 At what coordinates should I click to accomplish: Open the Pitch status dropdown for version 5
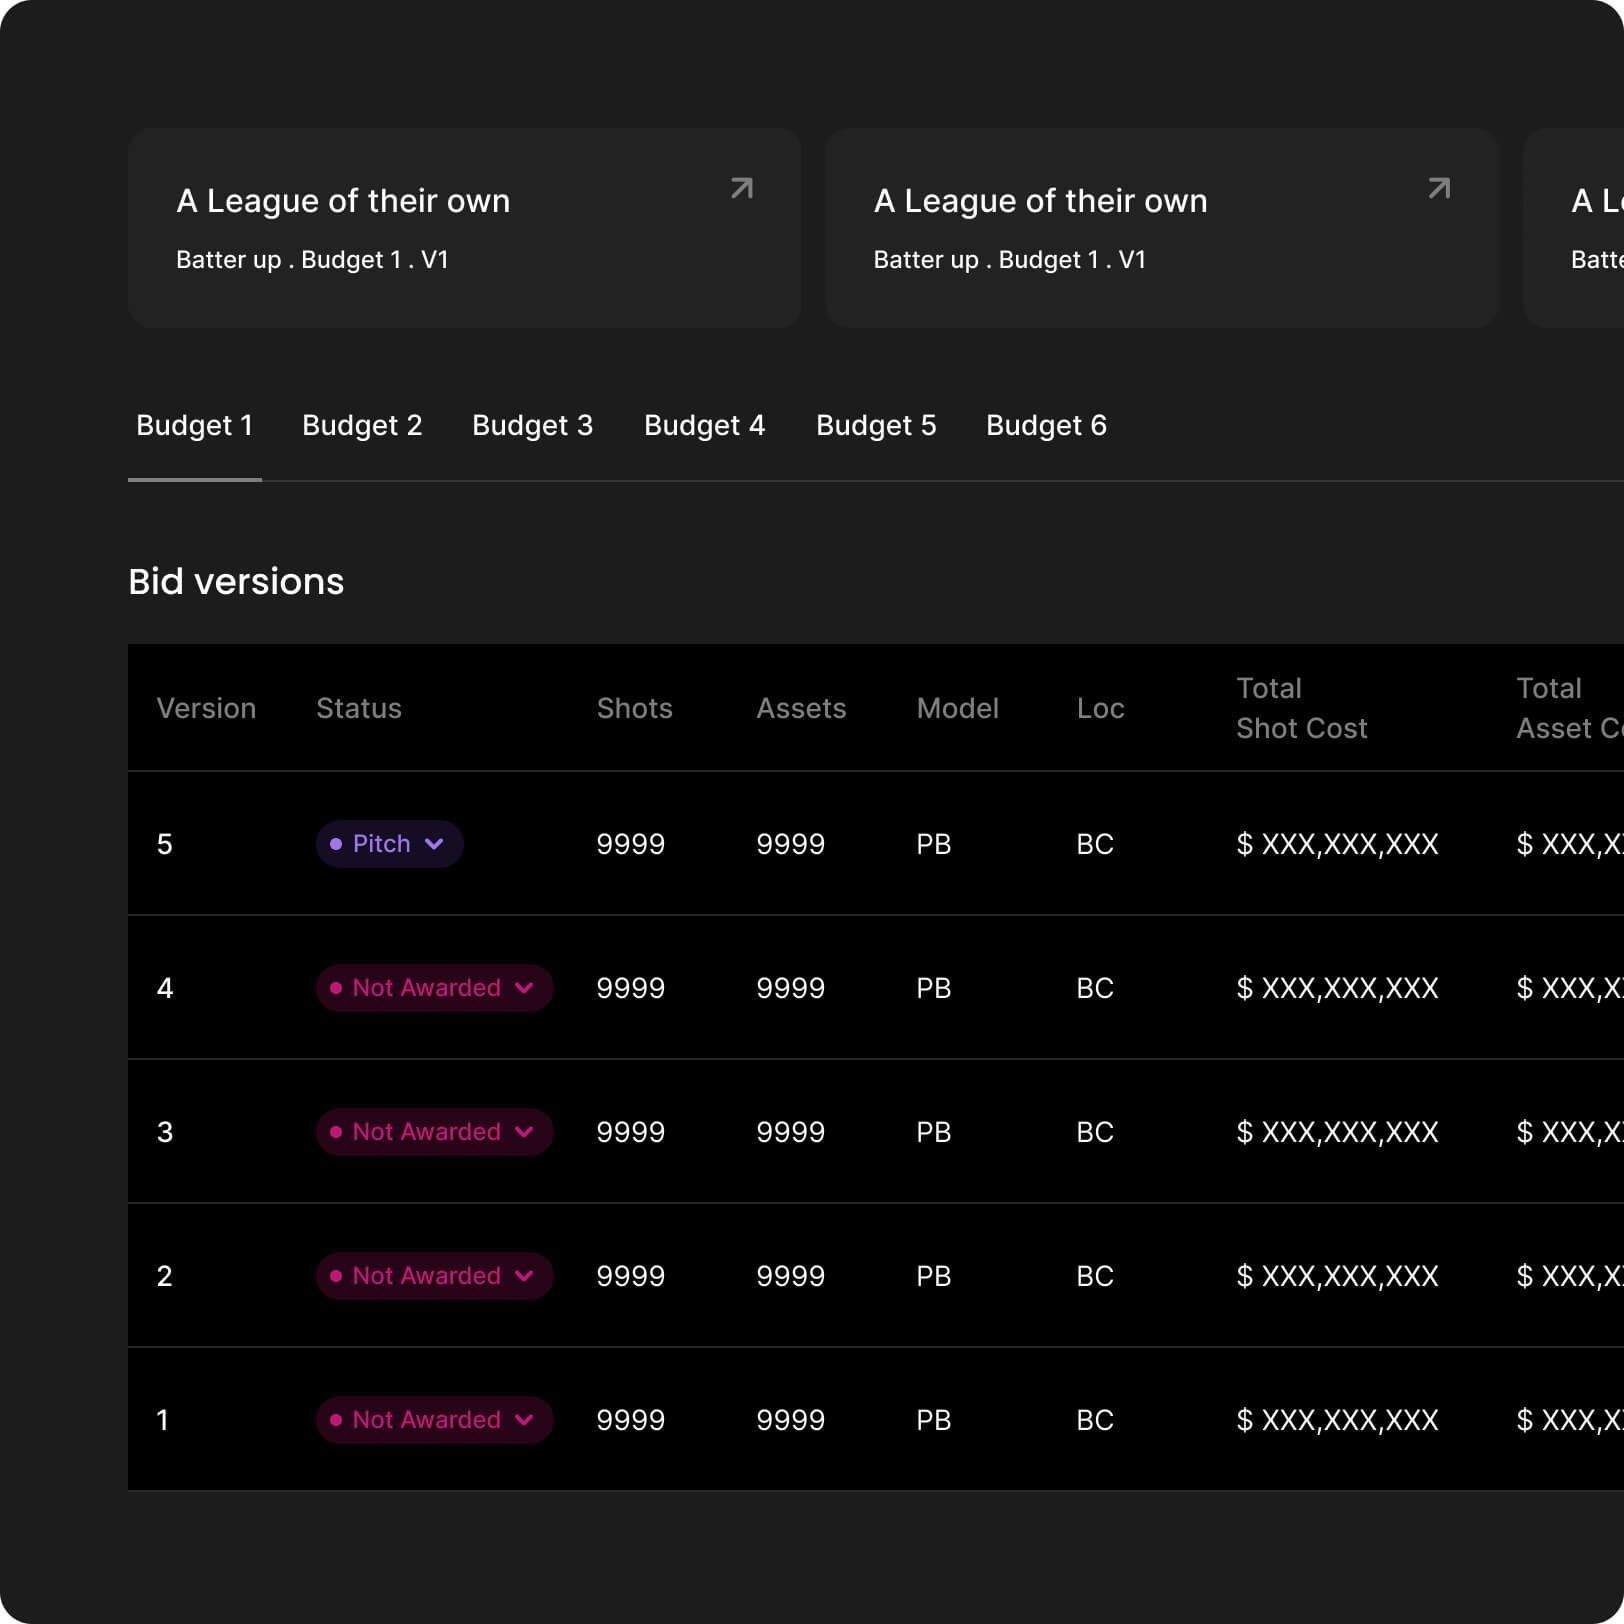(434, 844)
